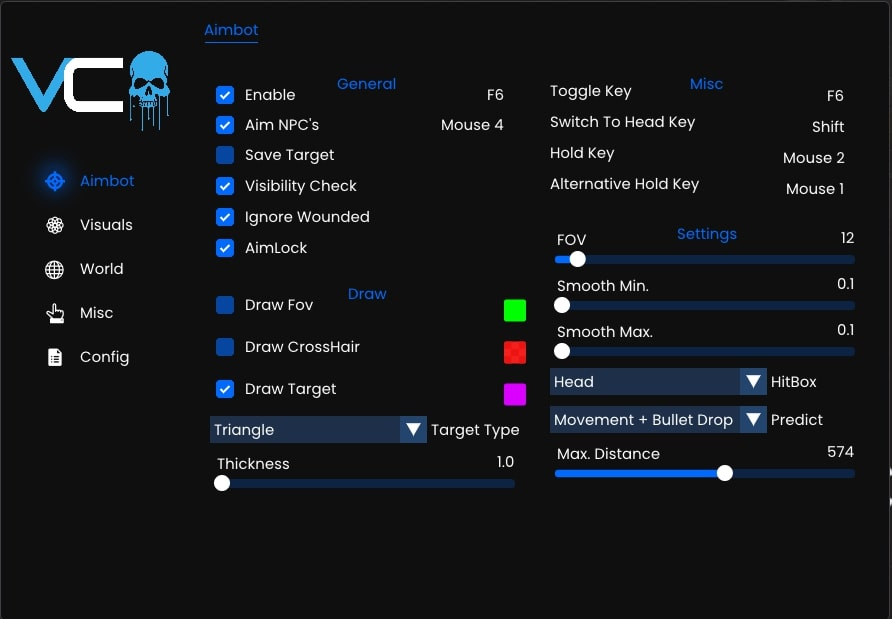This screenshot has width=892, height=619.
Task: Expand the HitBox Head dropdown
Action: (x=658, y=382)
